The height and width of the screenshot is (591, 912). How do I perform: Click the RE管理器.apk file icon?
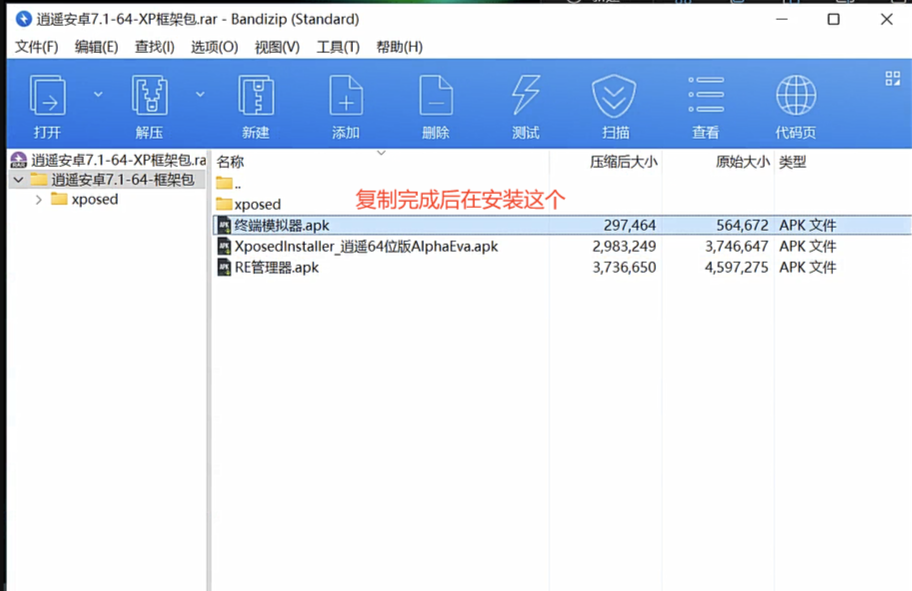point(224,267)
